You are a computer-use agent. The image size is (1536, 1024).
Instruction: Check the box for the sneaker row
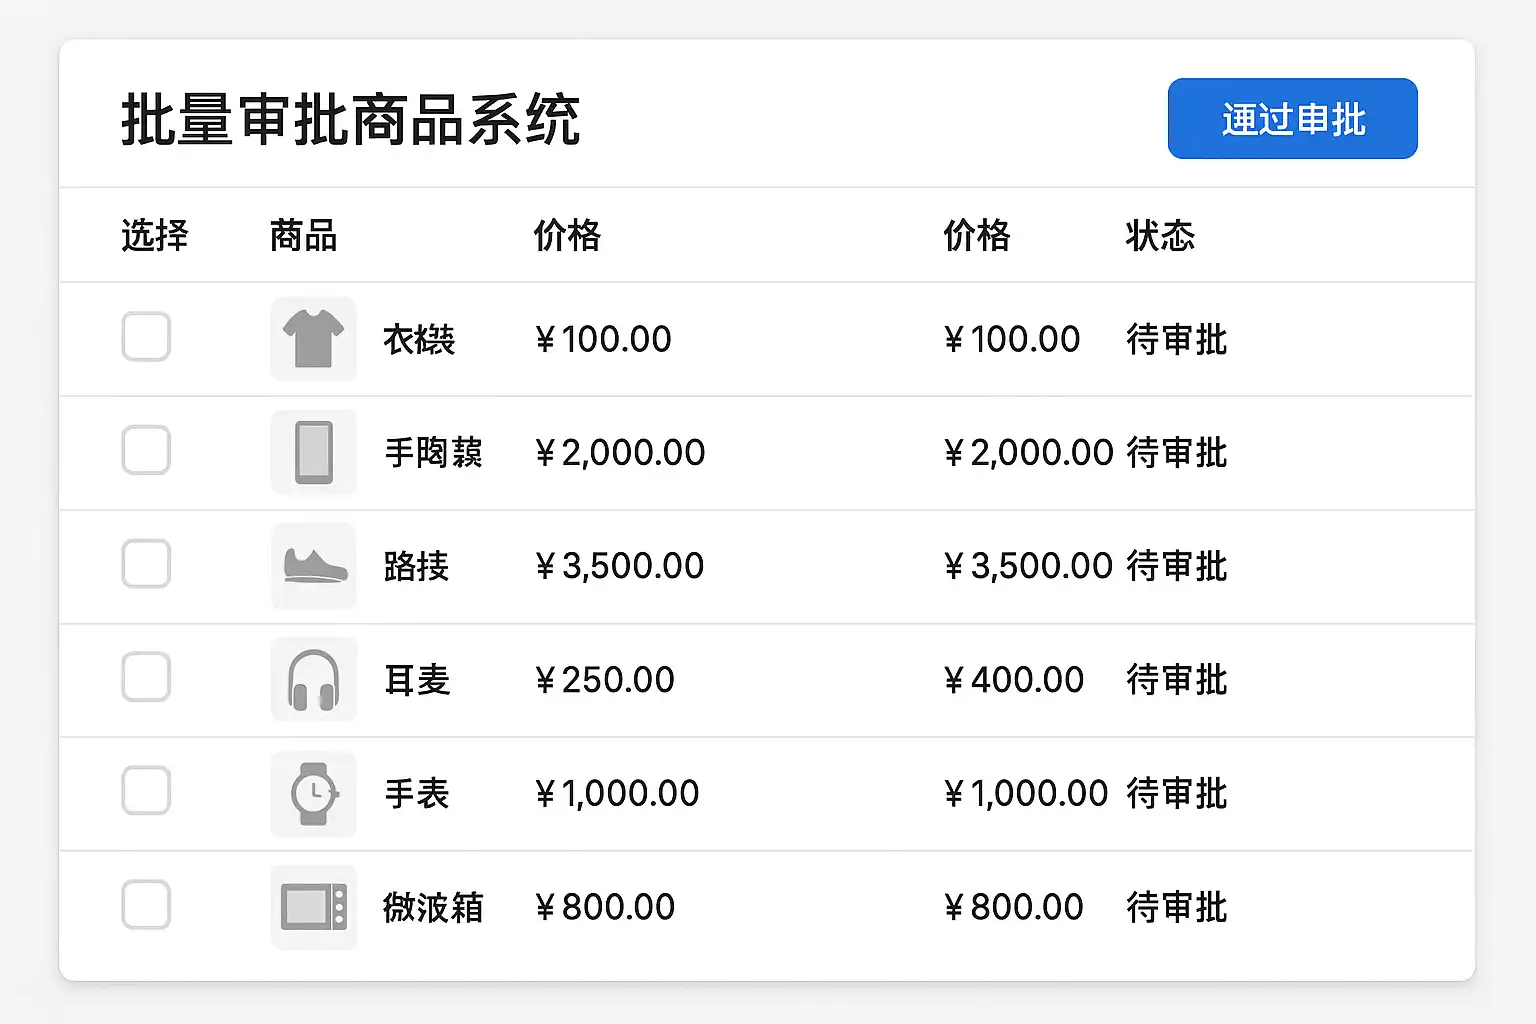tap(146, 564)
